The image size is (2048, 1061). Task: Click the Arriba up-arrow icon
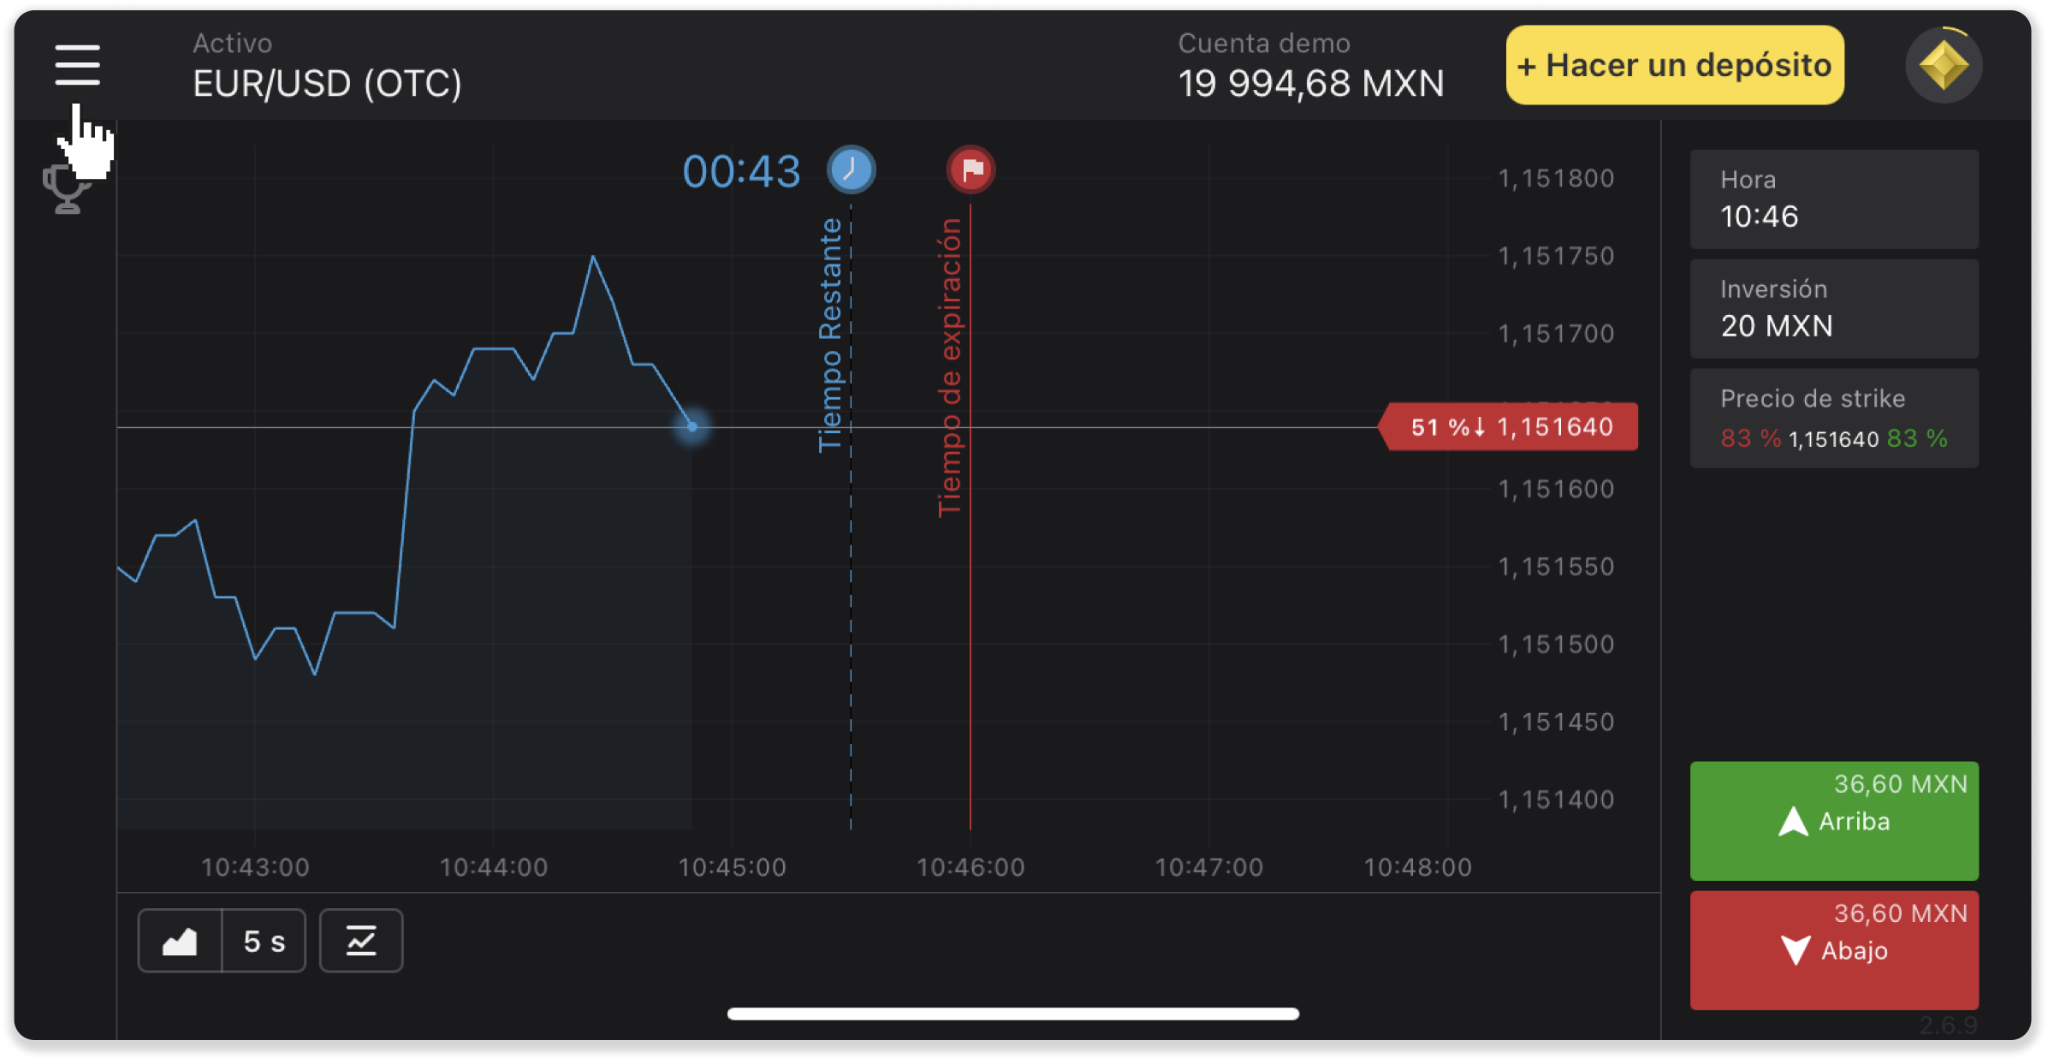click(x=1793, y=822)
